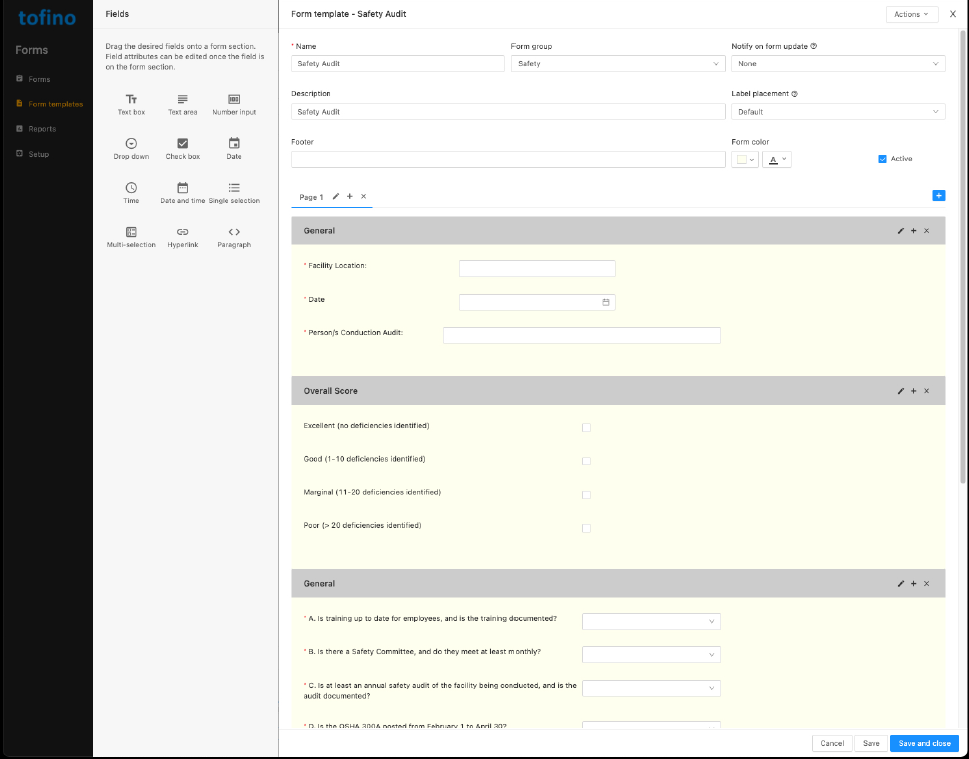Click the vertical scrollbar of the form
The height and width of the screenshot is (759, 969).
pos(963,256)
